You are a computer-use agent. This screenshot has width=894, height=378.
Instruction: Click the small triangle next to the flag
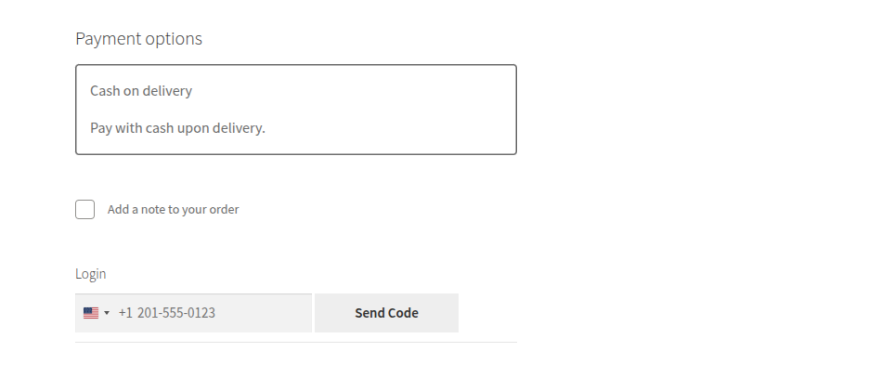pyautogui.click(x=107, y=313)
